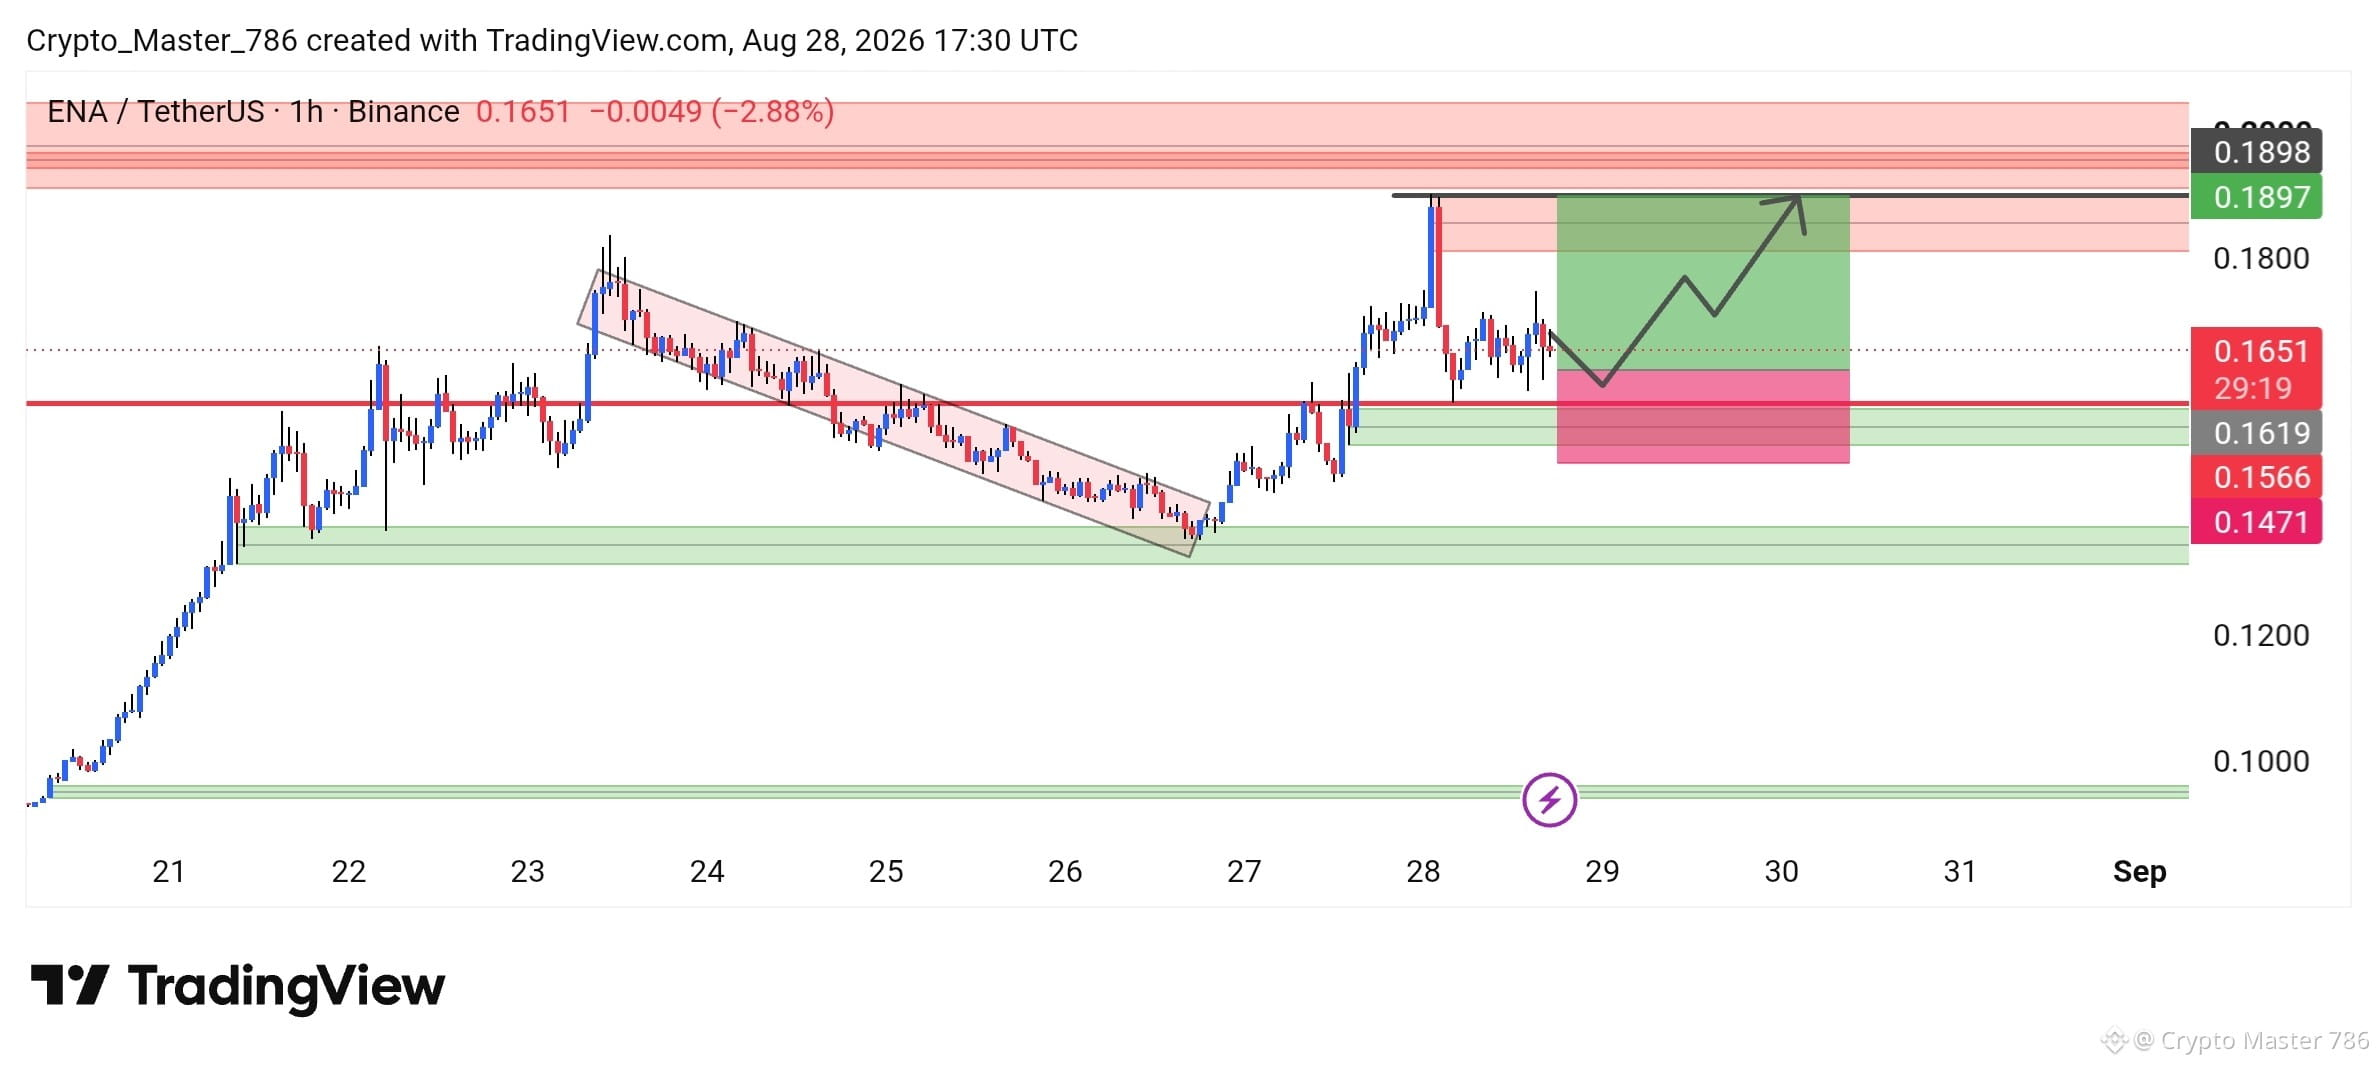Select the pink stop-loss zone of the long position
This screenshot has height=1065, width=2377.
pos(1703,417)
